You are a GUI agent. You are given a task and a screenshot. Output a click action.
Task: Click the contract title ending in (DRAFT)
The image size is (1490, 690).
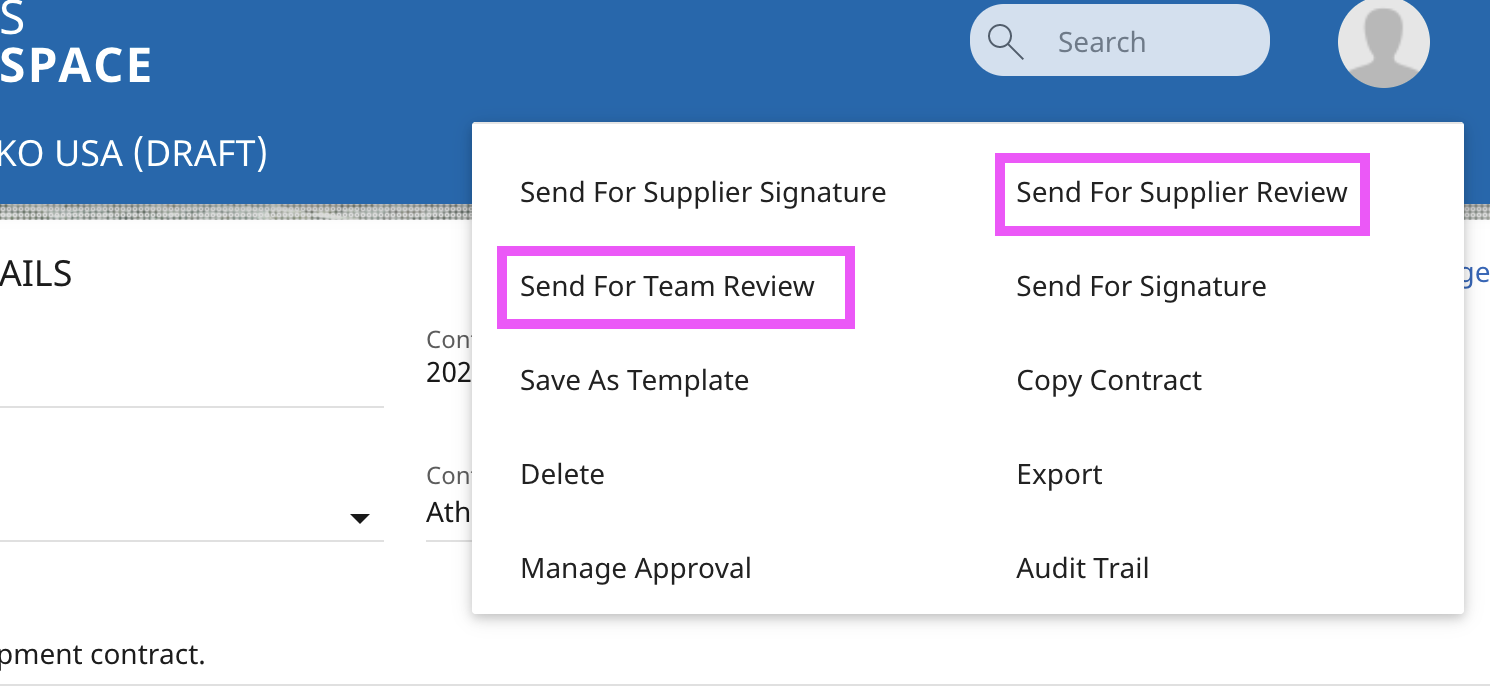(x=133, y=153)
